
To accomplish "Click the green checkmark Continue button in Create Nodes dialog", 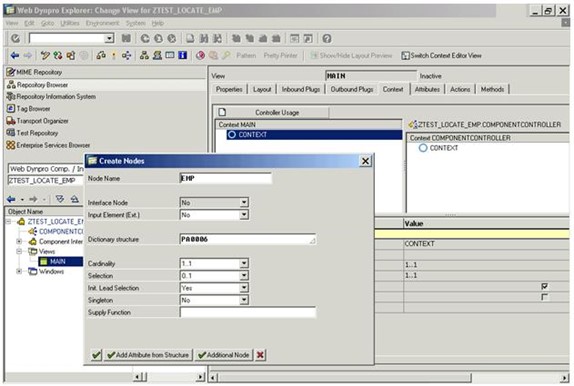I will coord(96,355).
